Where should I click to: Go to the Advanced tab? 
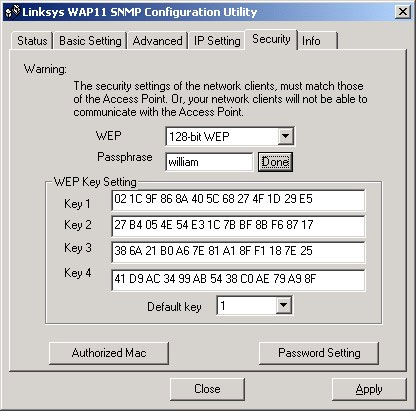pos(157,41)
